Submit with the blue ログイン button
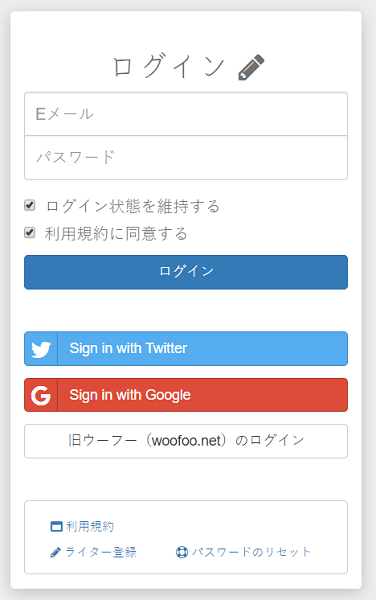Viewport: 376px width, 600px height. tap(186, 272)
